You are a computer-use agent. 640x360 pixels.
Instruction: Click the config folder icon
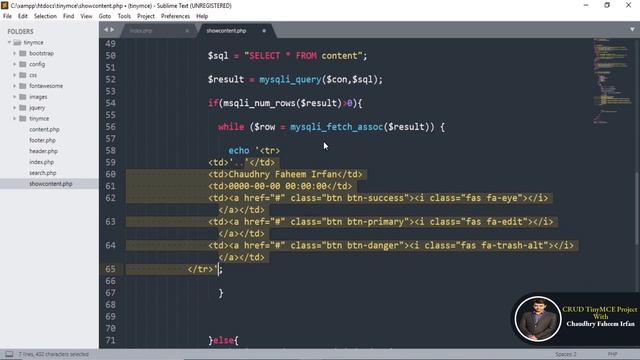(23, 64)
